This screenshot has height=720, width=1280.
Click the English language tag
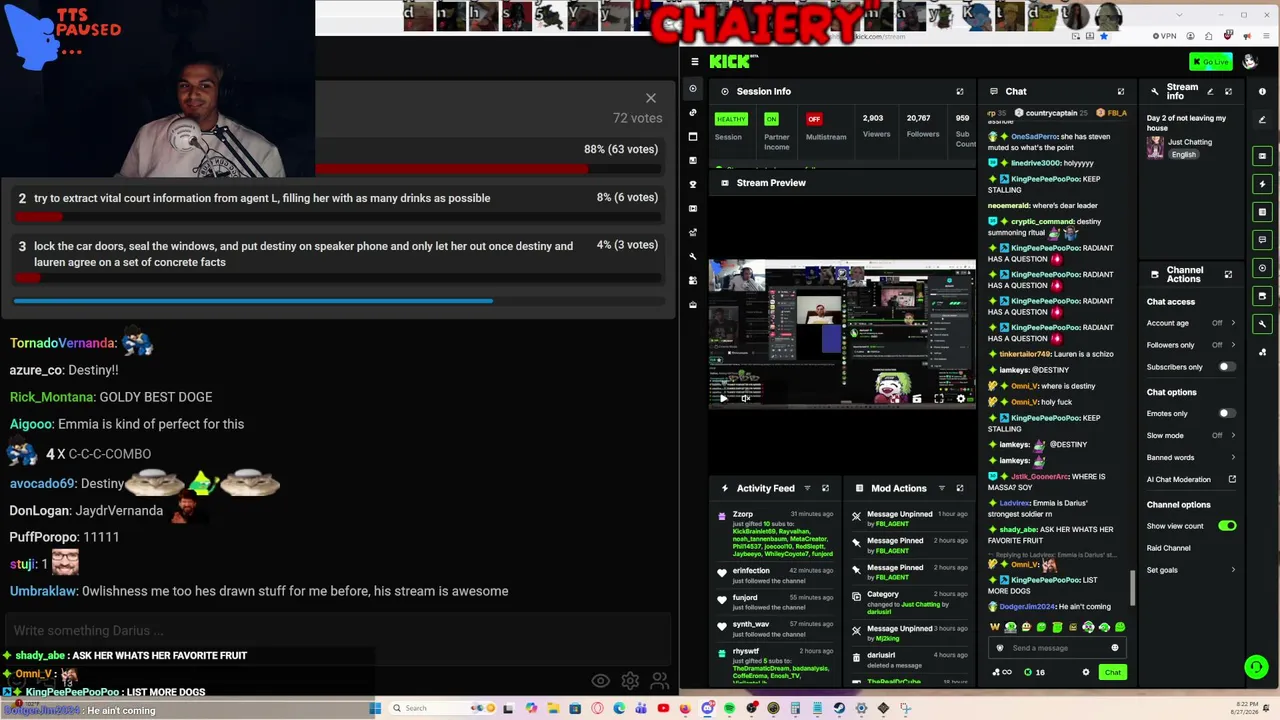click(1183, 155)
